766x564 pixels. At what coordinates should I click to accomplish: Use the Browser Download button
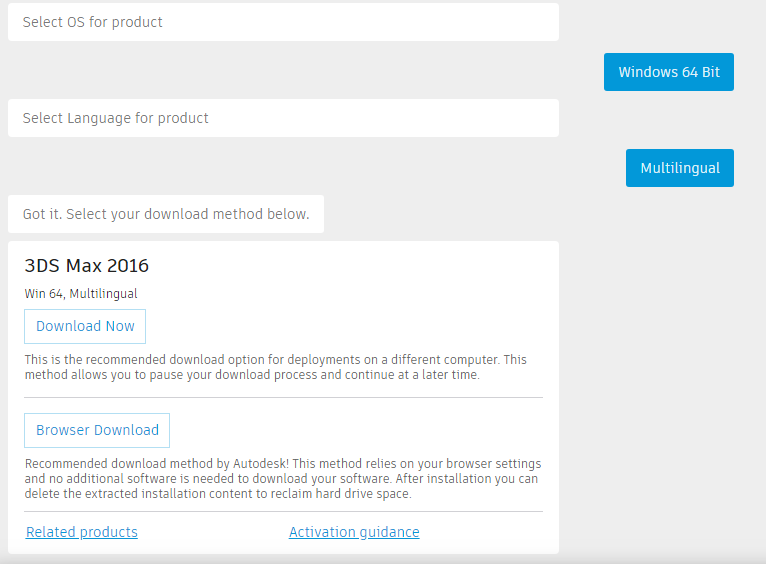[97, 430]
